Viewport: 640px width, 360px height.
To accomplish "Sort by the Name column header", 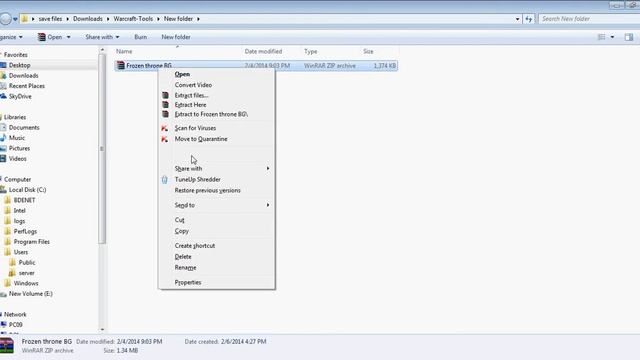I will pos(124,51).
